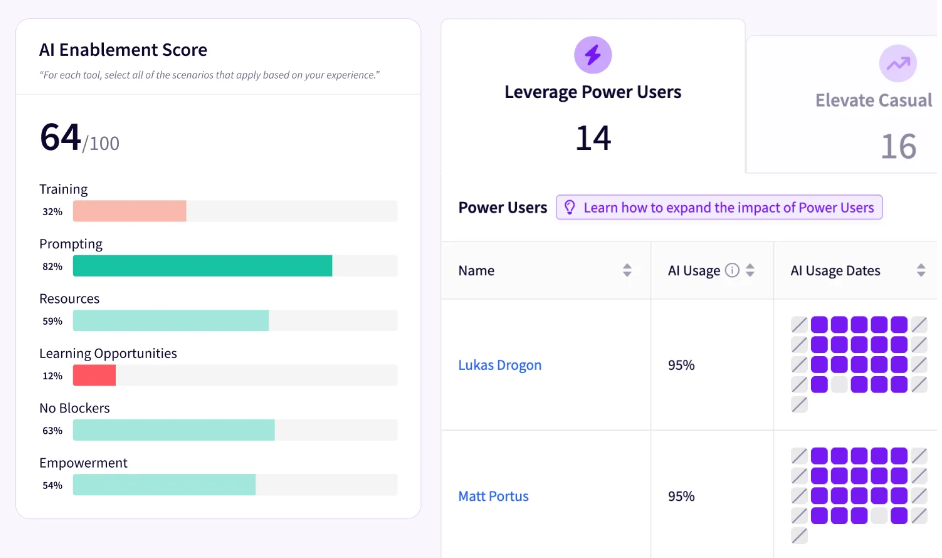
Task: Sort by AI Usage column arrows
Action: coord(750,270)
